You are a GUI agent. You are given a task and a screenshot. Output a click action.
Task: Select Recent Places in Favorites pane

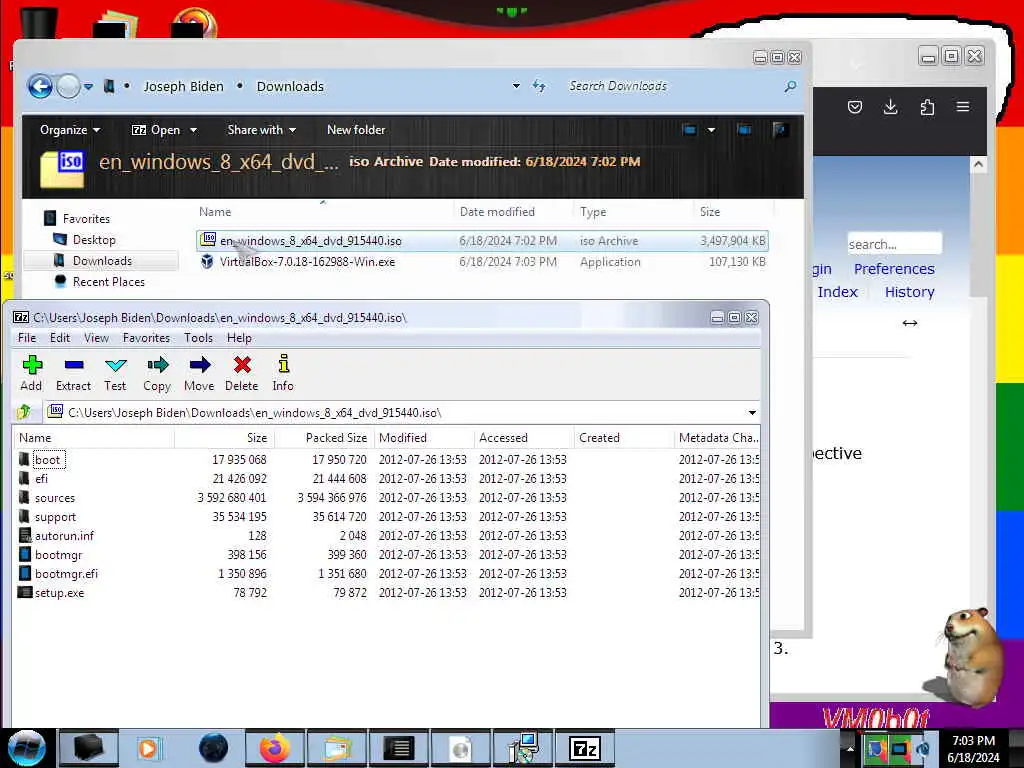tap(108, 281)
